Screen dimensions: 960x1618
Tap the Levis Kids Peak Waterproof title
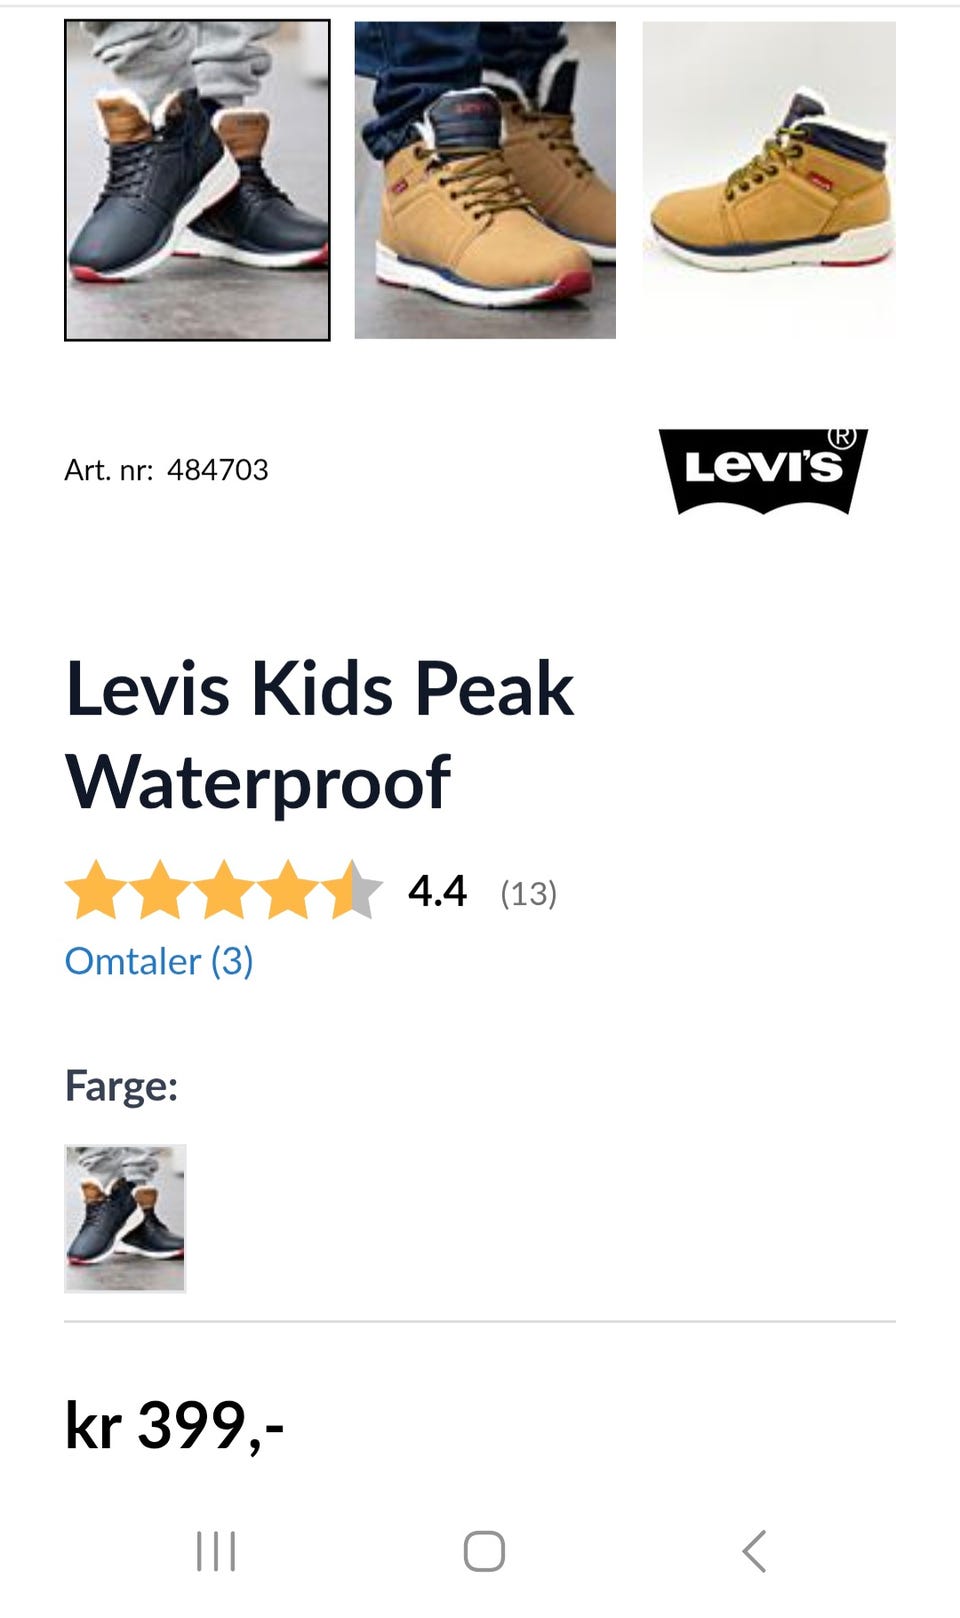tap(320, 735)
